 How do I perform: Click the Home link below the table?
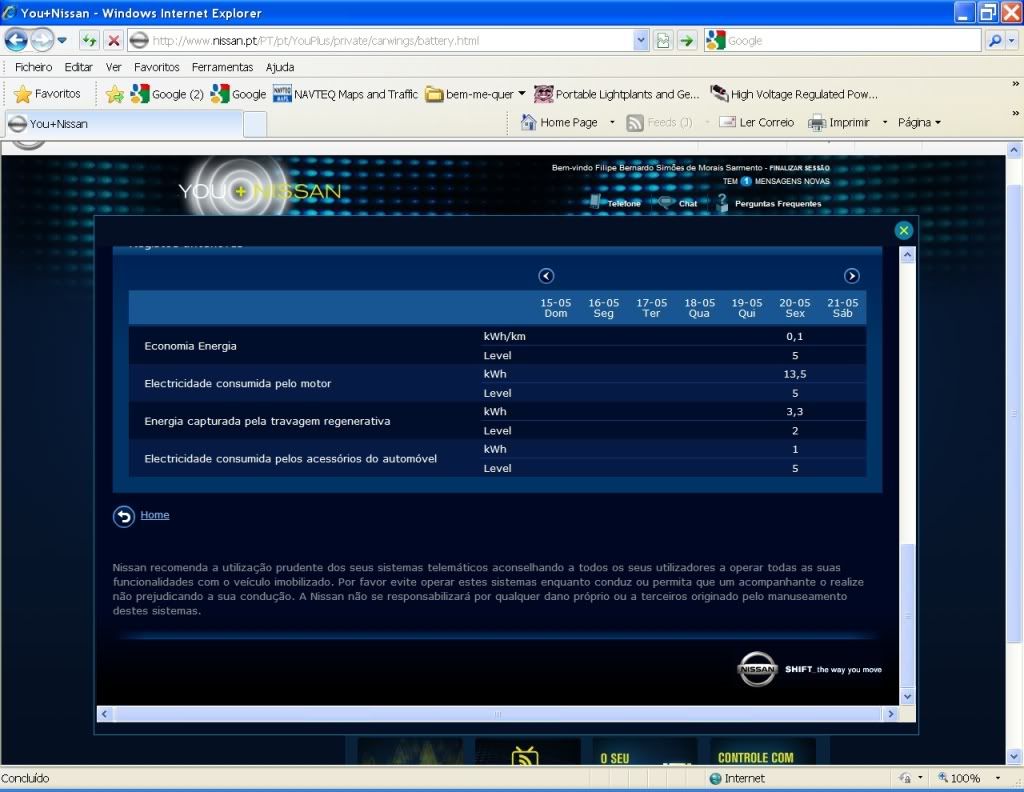(x=155, y=515)
